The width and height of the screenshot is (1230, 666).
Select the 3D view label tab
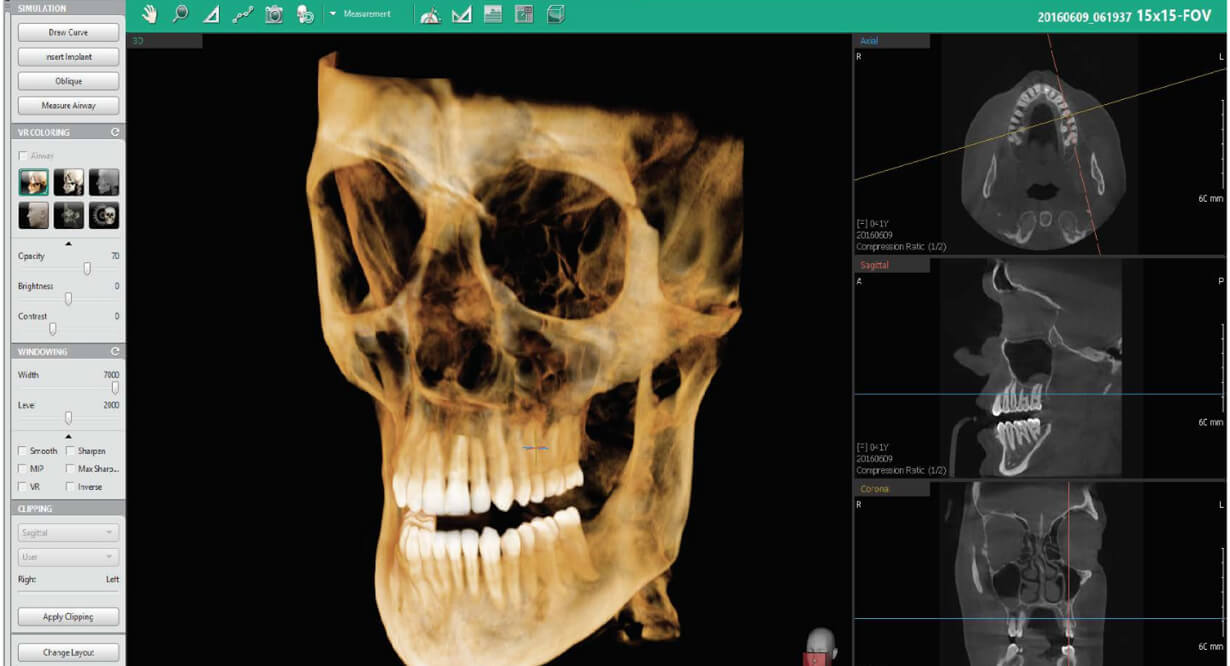tap(165, 41)
